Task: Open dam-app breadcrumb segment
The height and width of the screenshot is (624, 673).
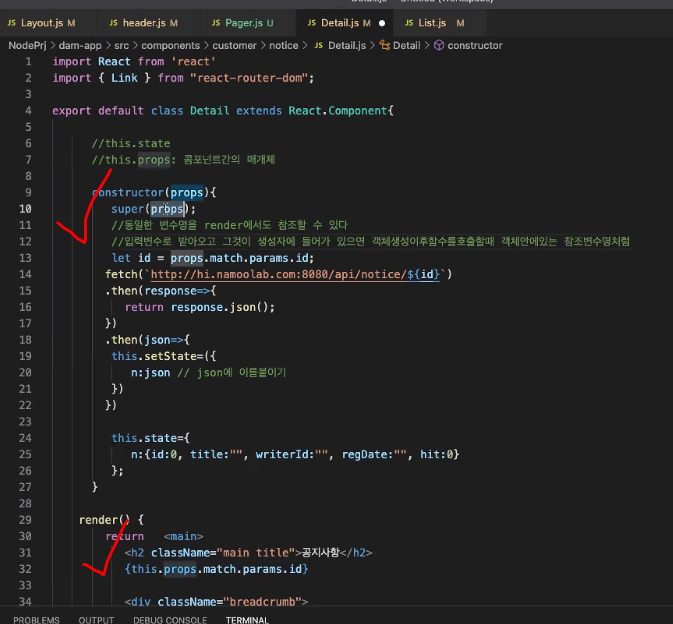Action: (80, 45)
